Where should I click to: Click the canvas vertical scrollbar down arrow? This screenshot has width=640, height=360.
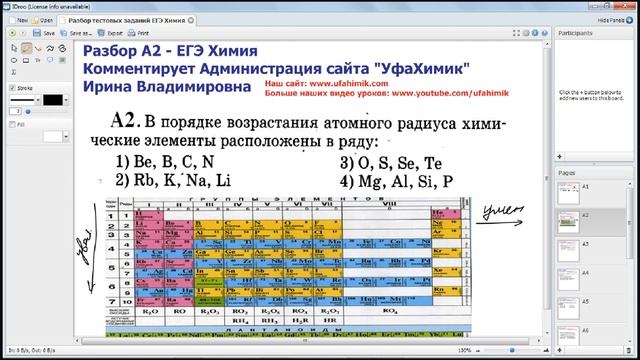tap(547, 332)
